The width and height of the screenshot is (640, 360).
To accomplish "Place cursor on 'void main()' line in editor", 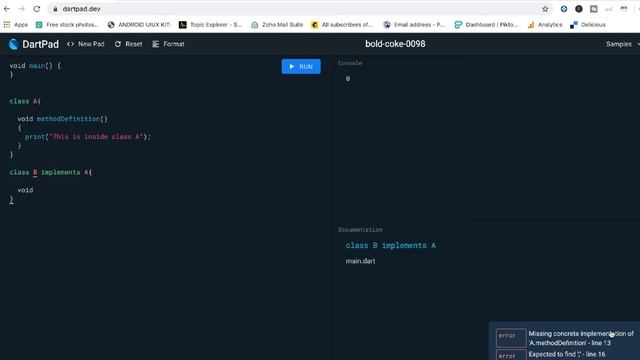I will [35, 66].
